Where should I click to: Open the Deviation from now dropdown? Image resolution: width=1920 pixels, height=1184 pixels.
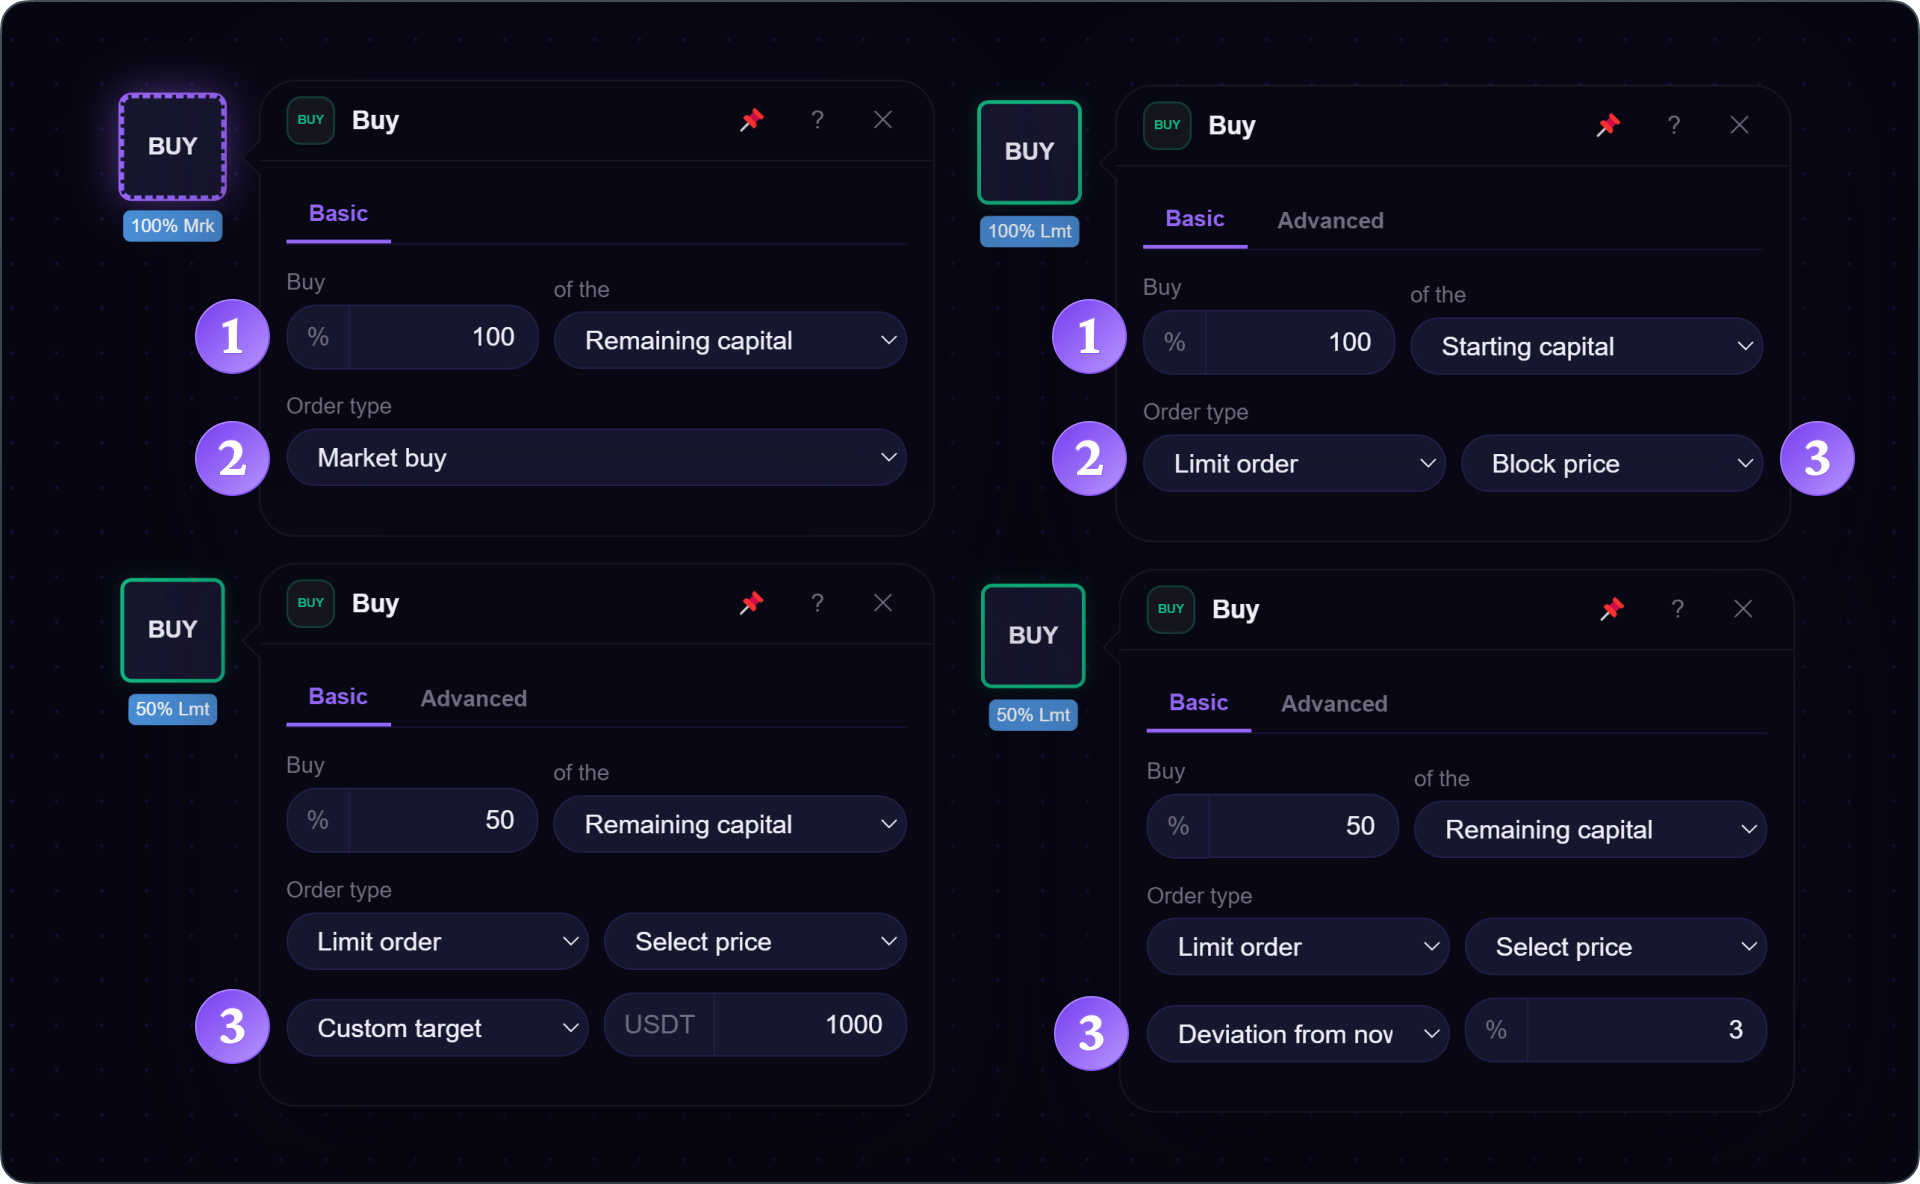click(1297, 1034)
